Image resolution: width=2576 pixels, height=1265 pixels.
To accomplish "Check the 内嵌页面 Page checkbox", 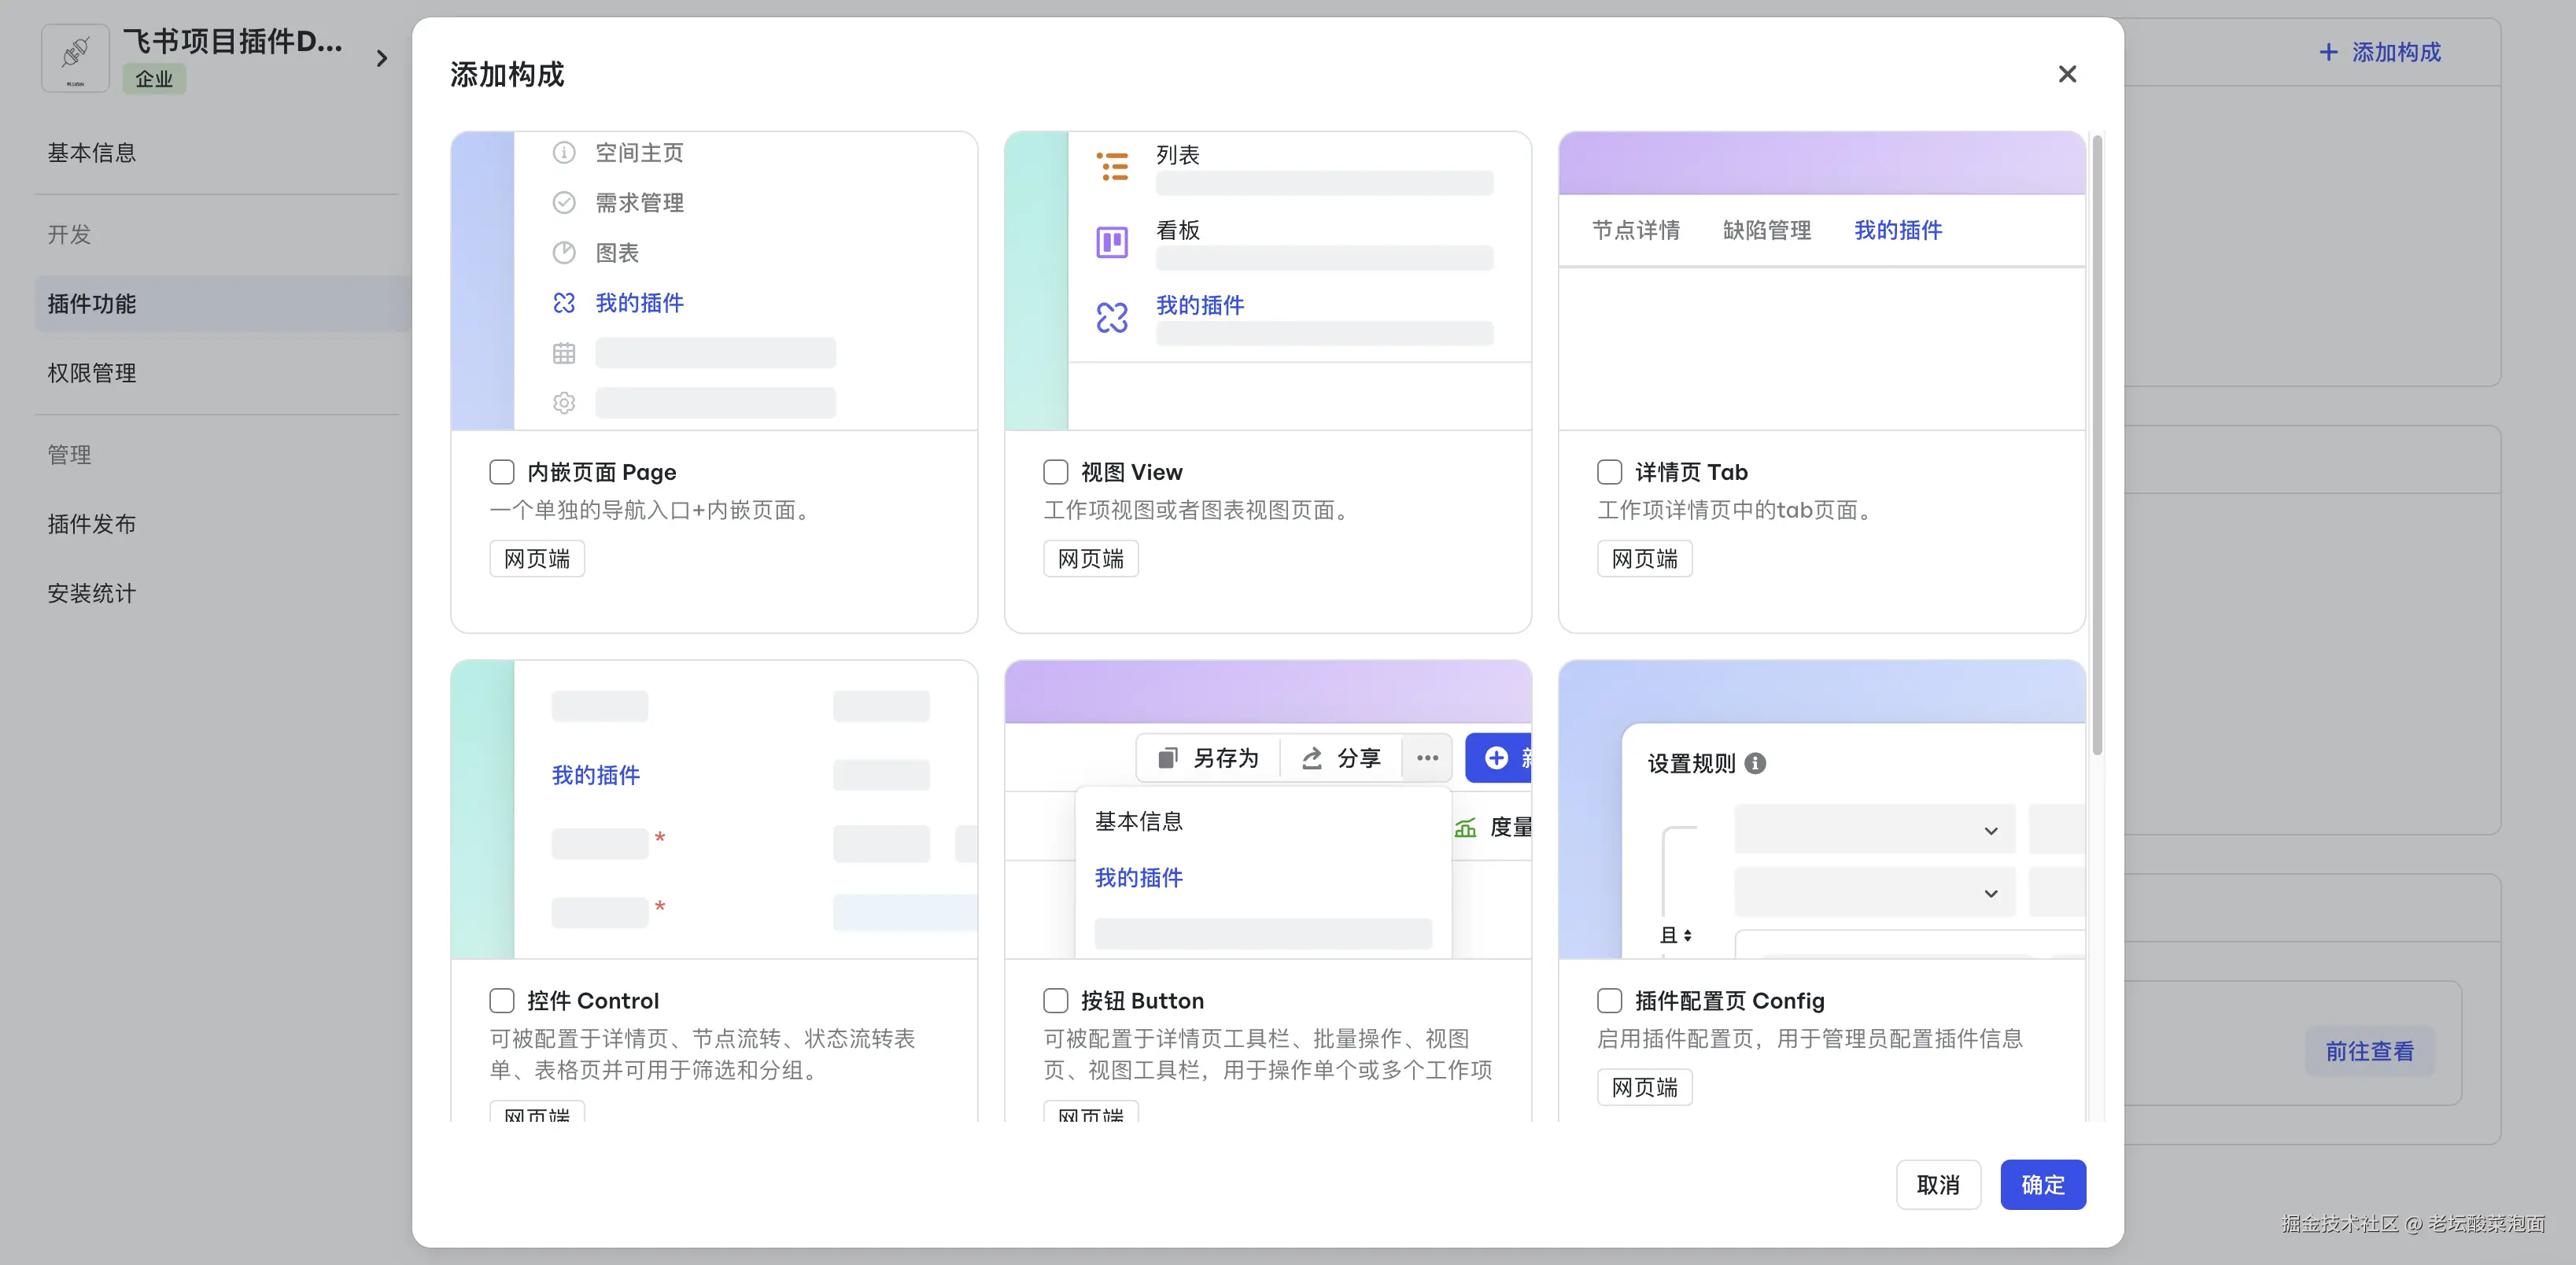I will (502, 472).
